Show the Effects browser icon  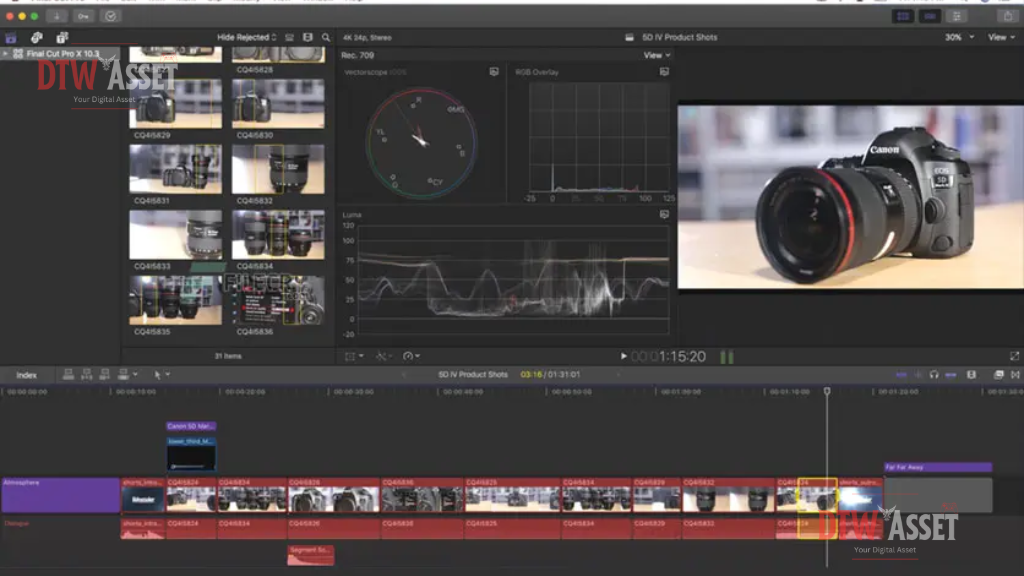click(x=999, y=375)
